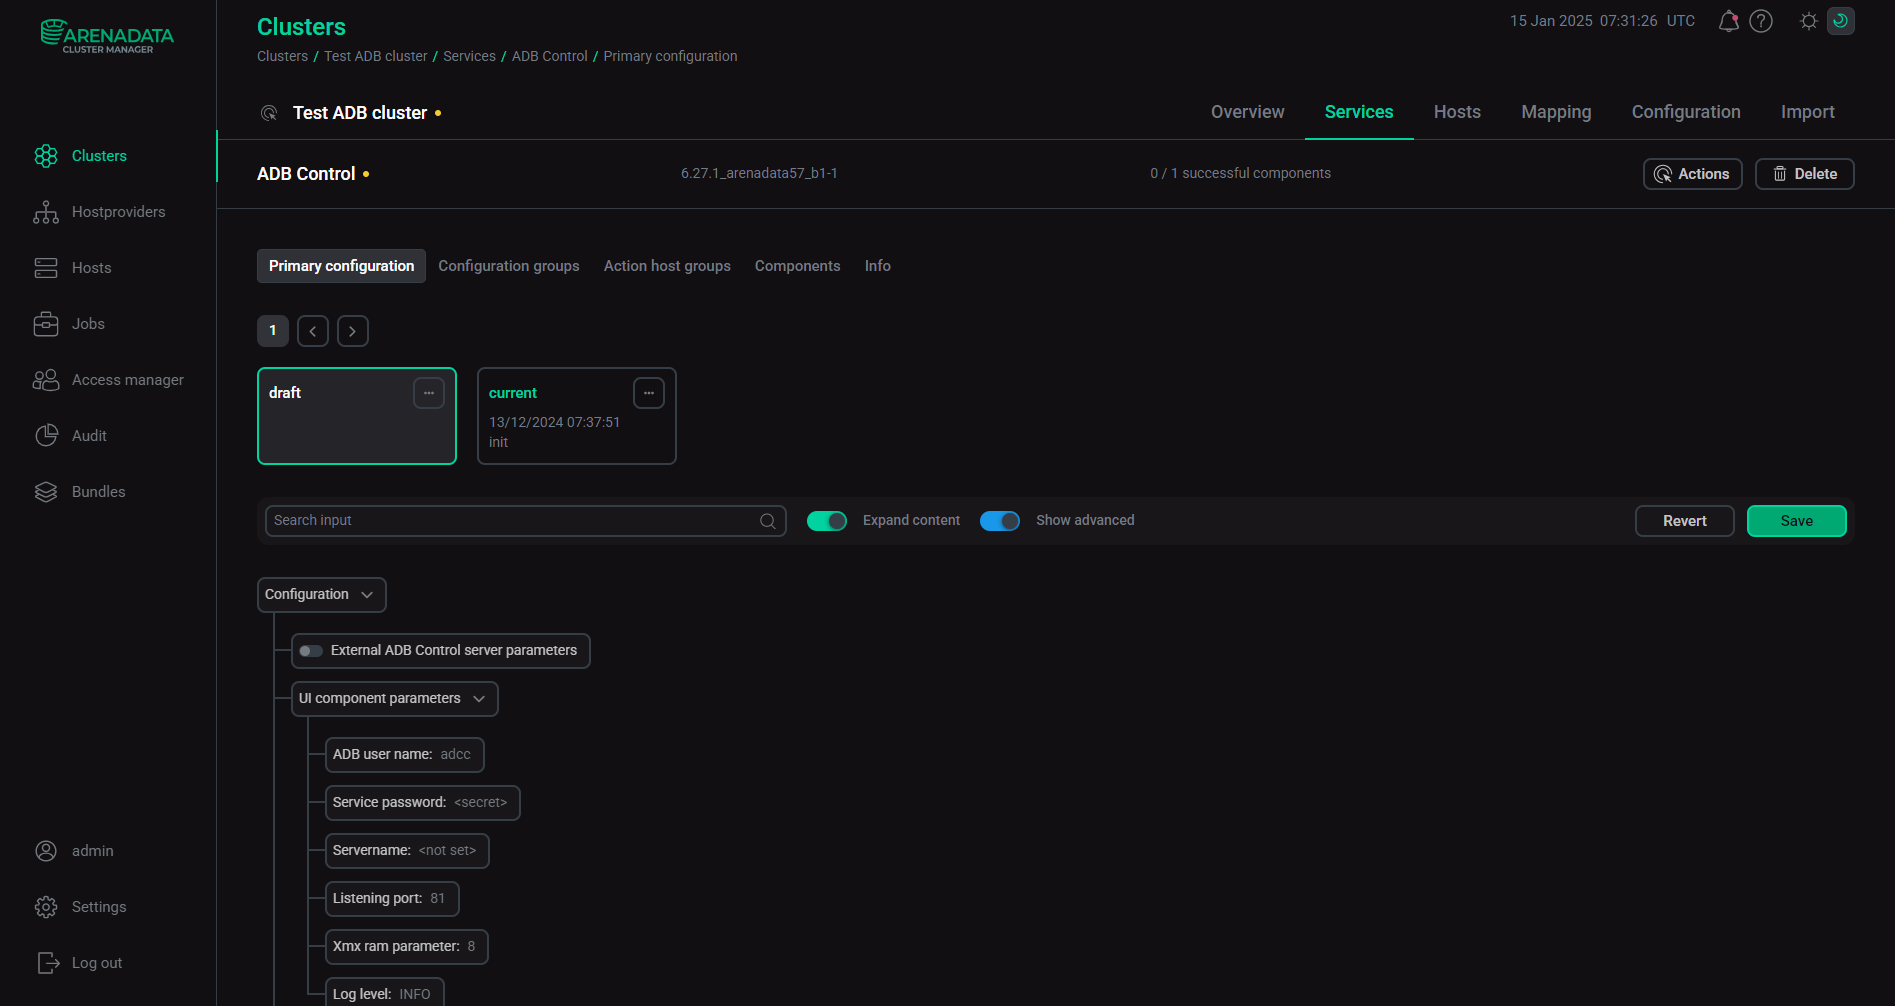Open Components subtab

[x=797, y=266]
